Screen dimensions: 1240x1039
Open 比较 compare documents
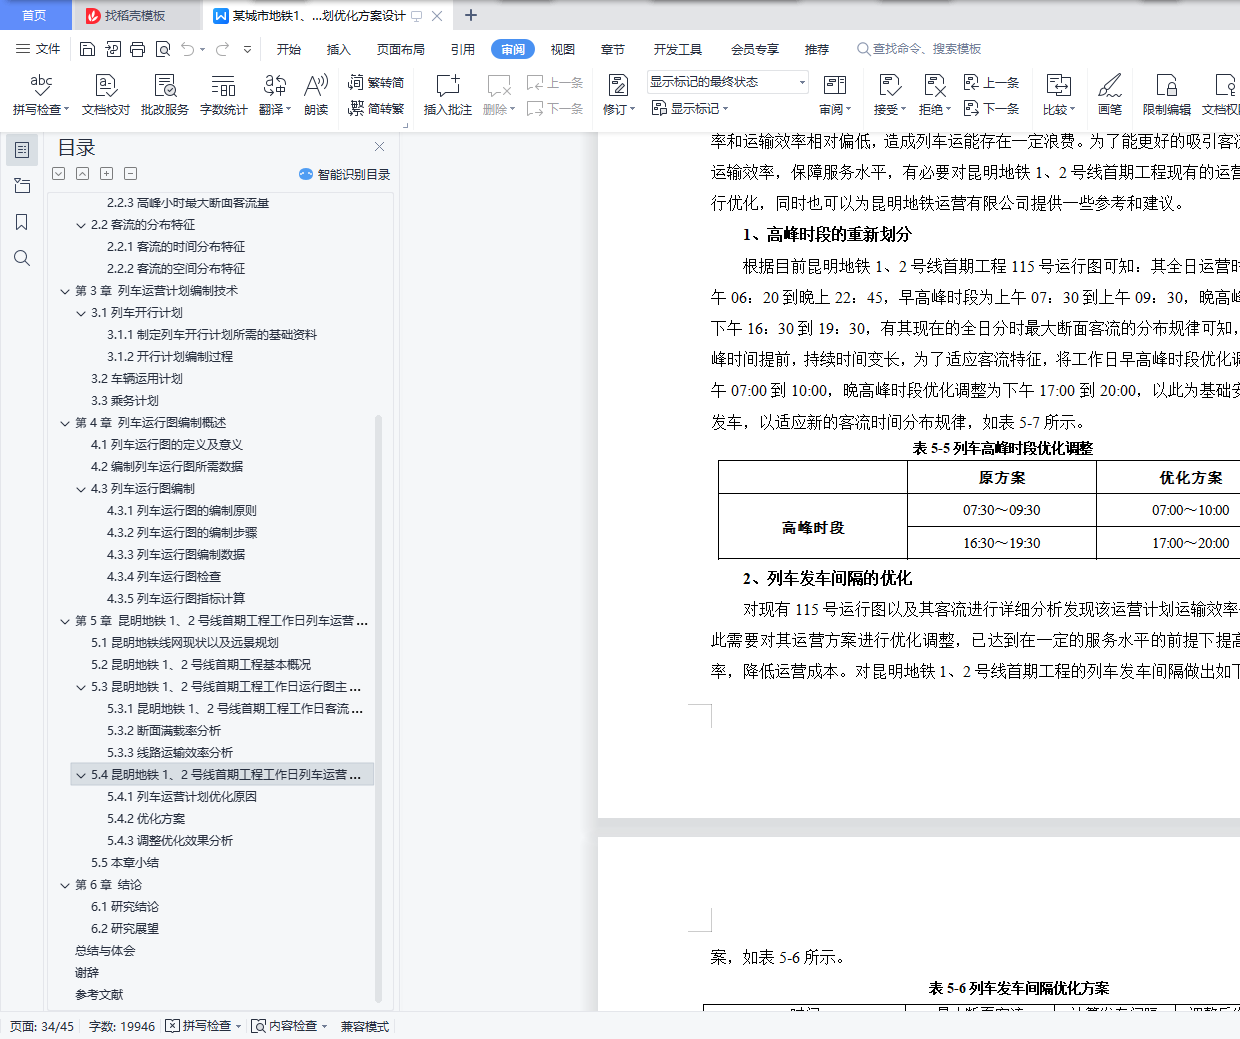(1059, 95)
